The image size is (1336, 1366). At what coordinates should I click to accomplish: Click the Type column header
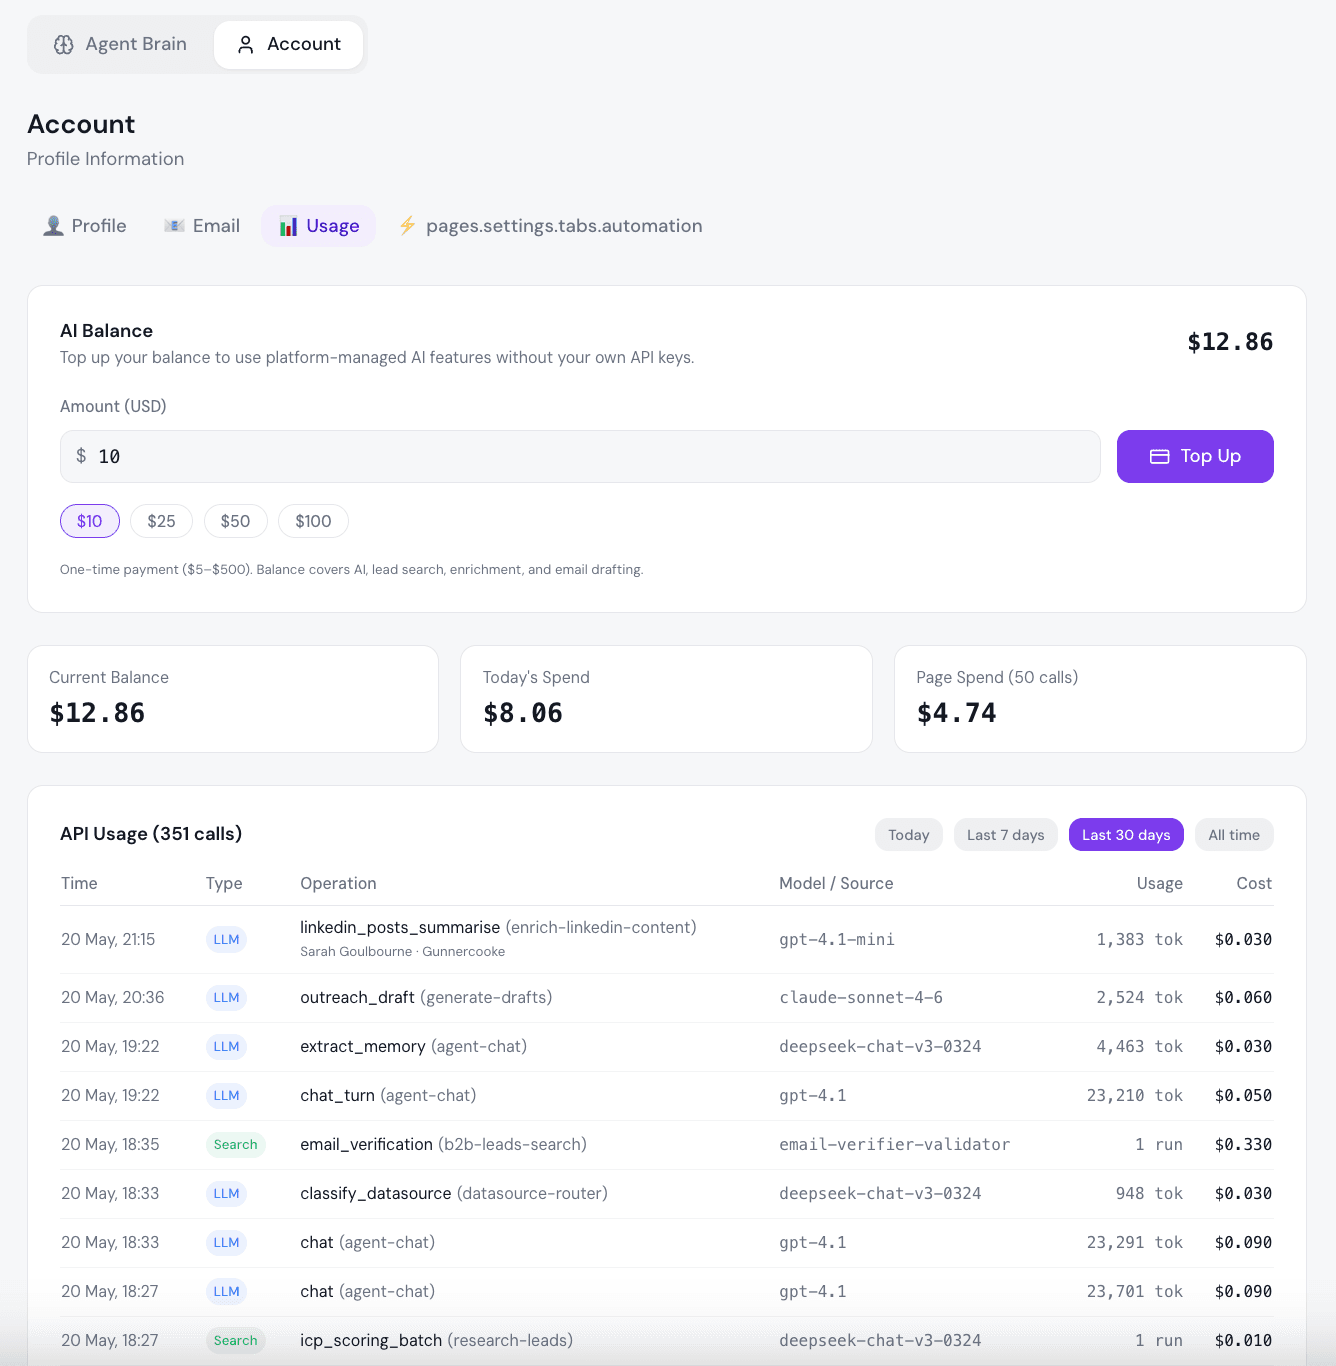point(224,883)
